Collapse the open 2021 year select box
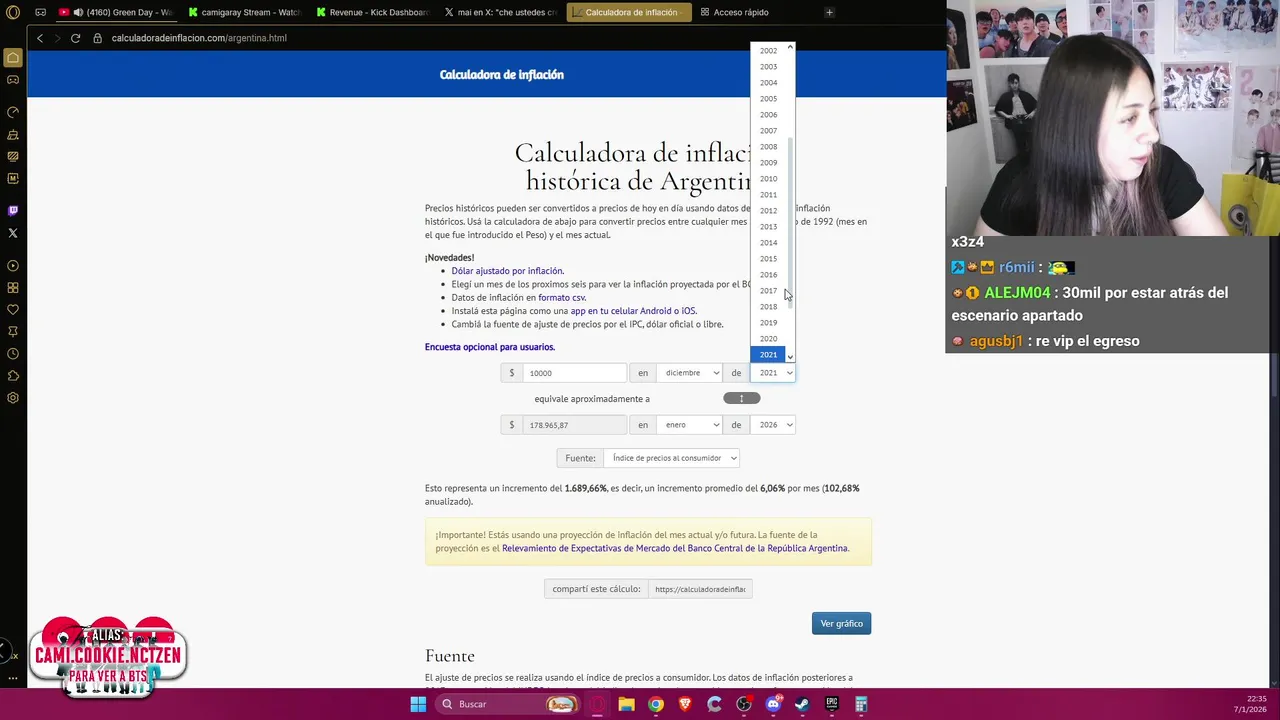Screen dimensions: 1280x720 coord(773,373)
